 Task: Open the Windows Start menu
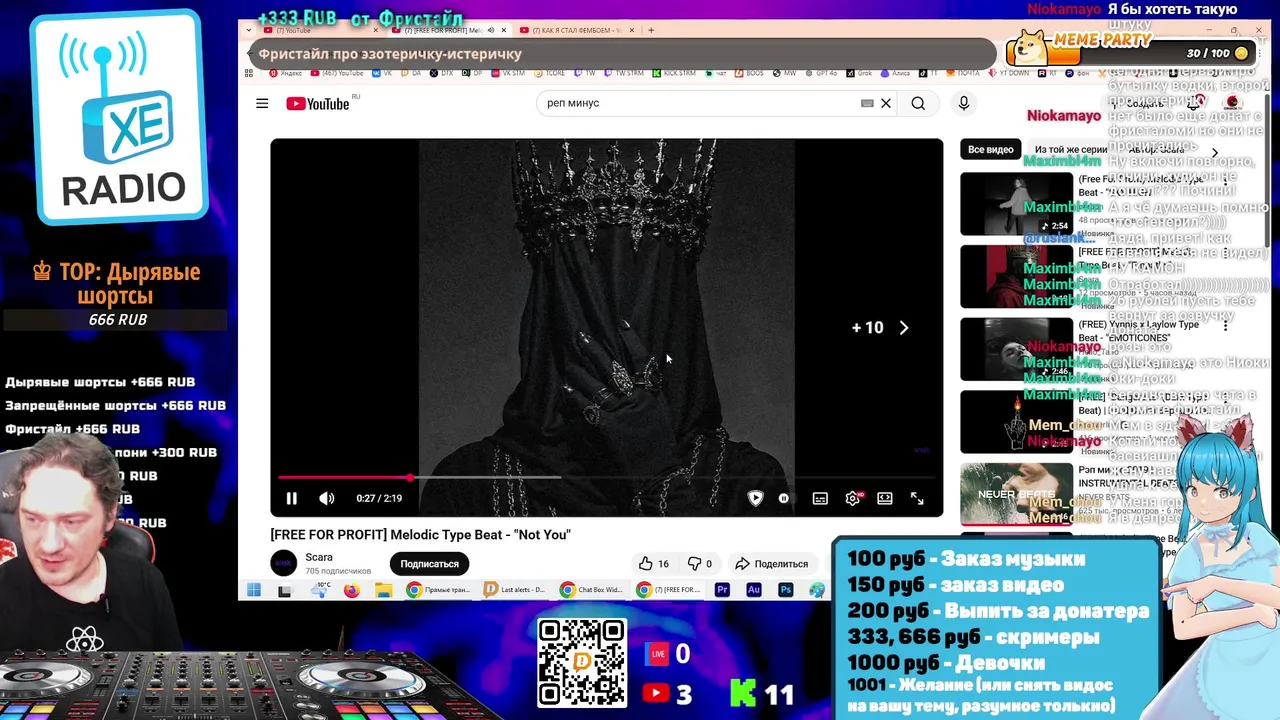(254, 590)
